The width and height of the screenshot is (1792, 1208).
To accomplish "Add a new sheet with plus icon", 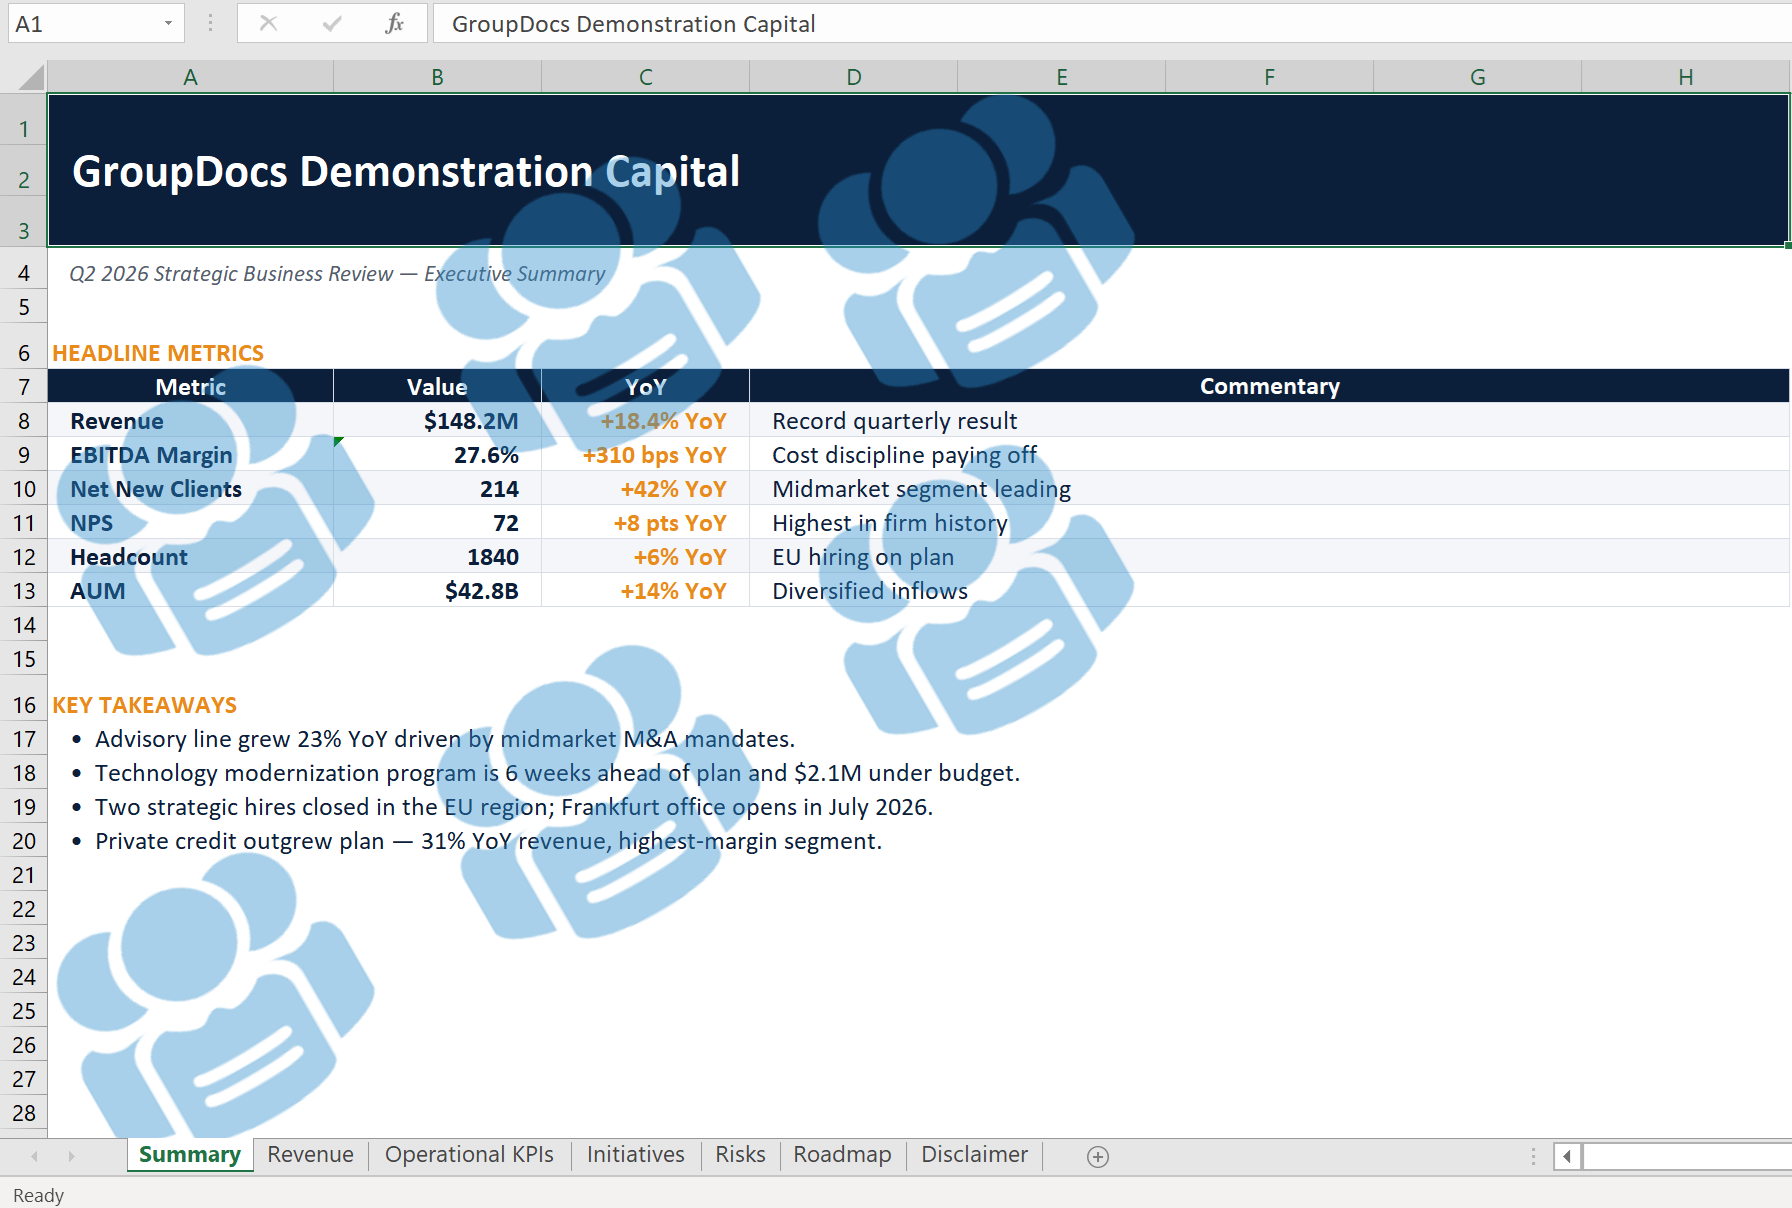I will pos(1097,1156).
